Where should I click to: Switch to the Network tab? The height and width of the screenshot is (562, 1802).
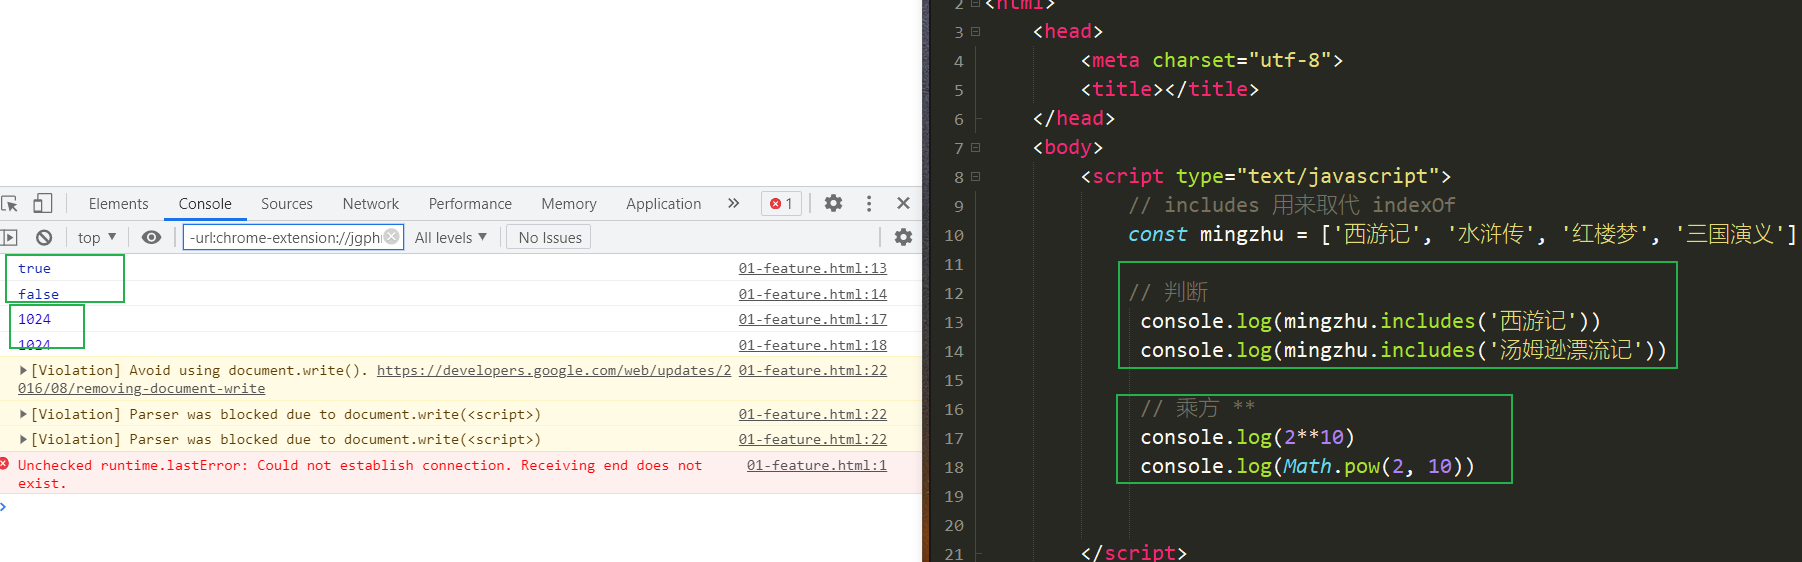370,204
